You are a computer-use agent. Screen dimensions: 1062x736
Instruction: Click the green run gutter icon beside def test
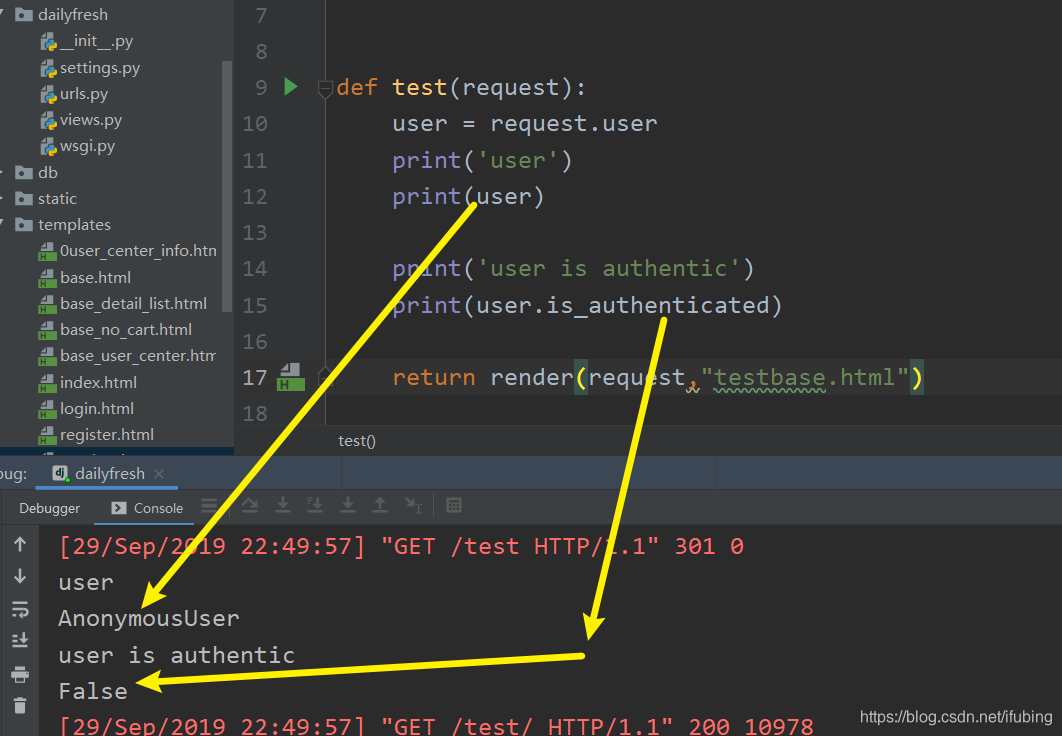point(291,87)
